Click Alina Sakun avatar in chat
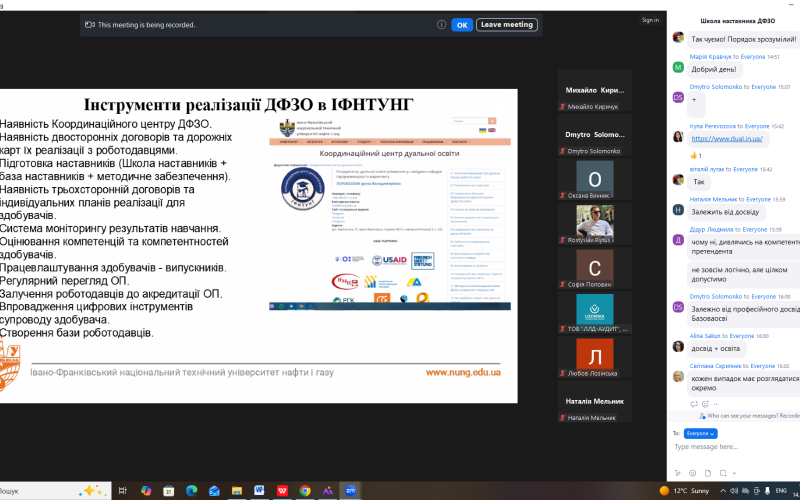 point(678,346)
